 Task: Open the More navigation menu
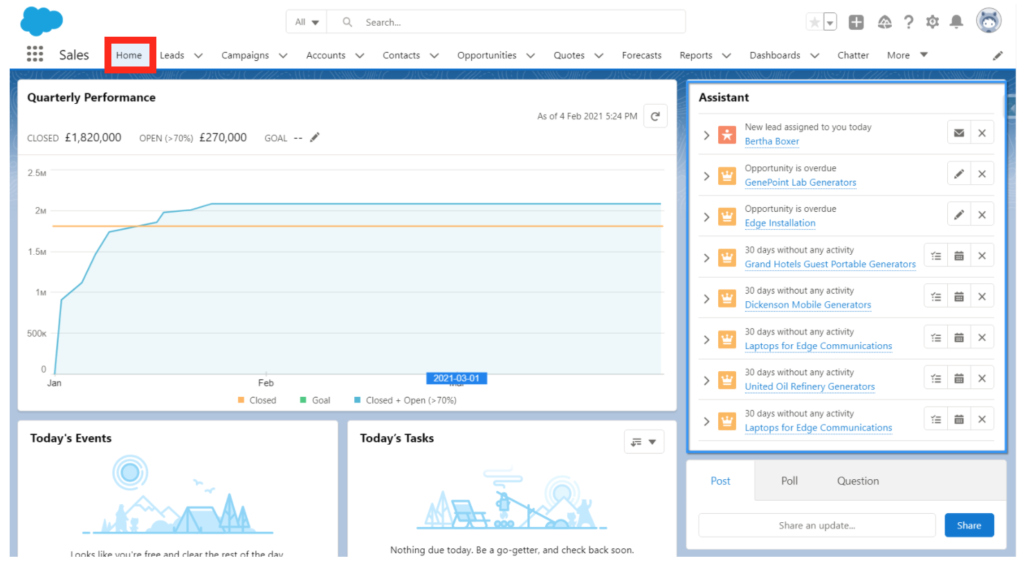pyautogui.click(x=907, y=56)
